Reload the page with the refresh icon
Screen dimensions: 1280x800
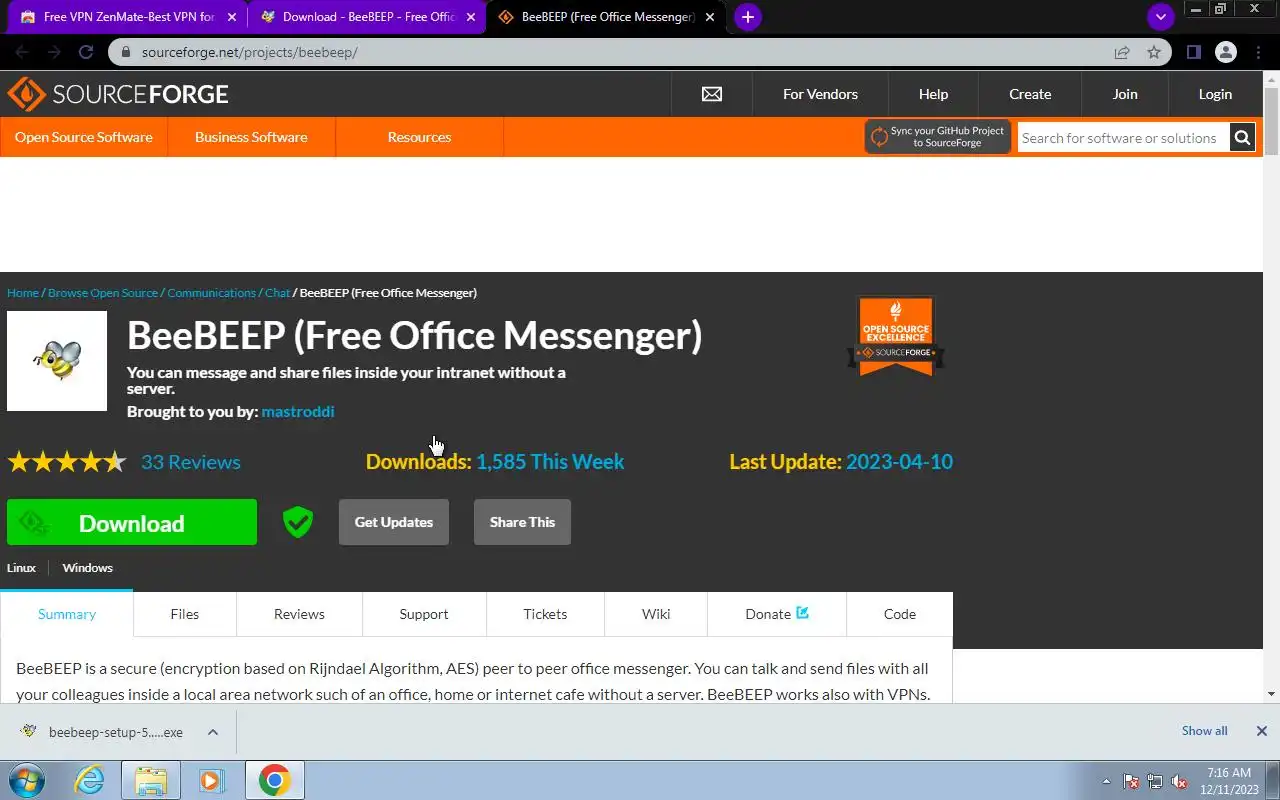pos(86,52)
